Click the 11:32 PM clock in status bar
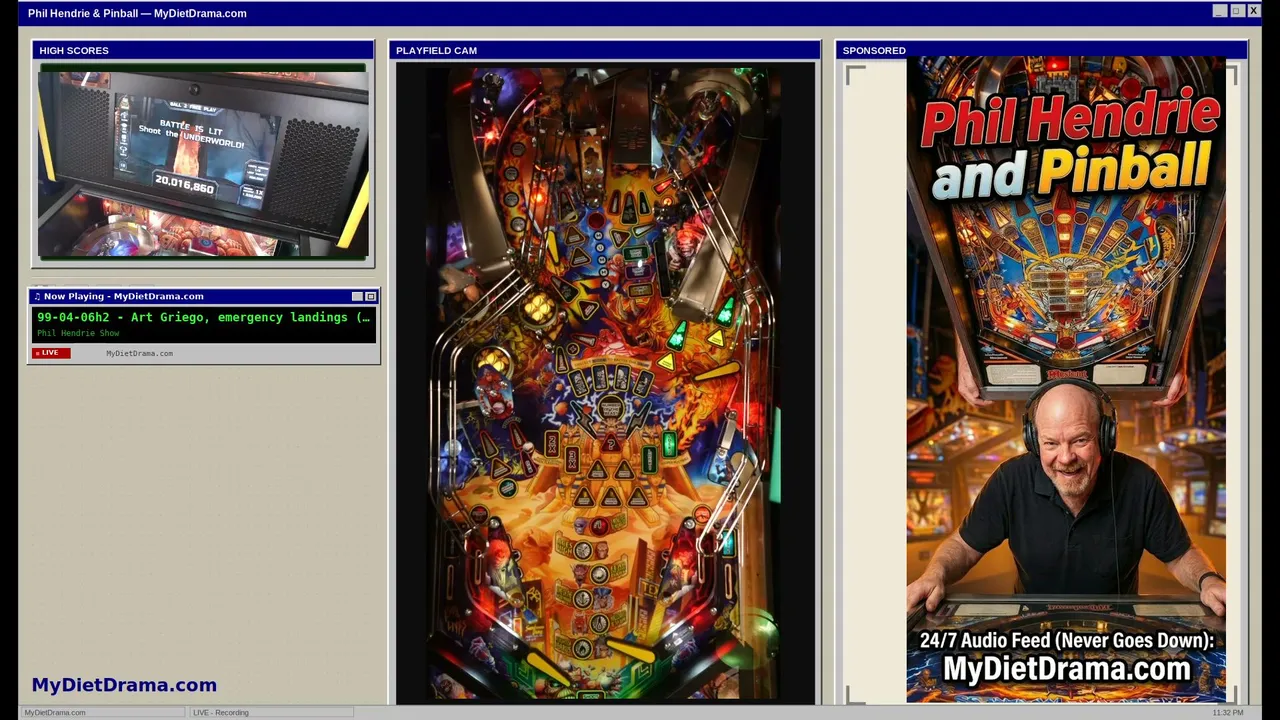This screenshot has height=720, width=1280. (1228, 712)
